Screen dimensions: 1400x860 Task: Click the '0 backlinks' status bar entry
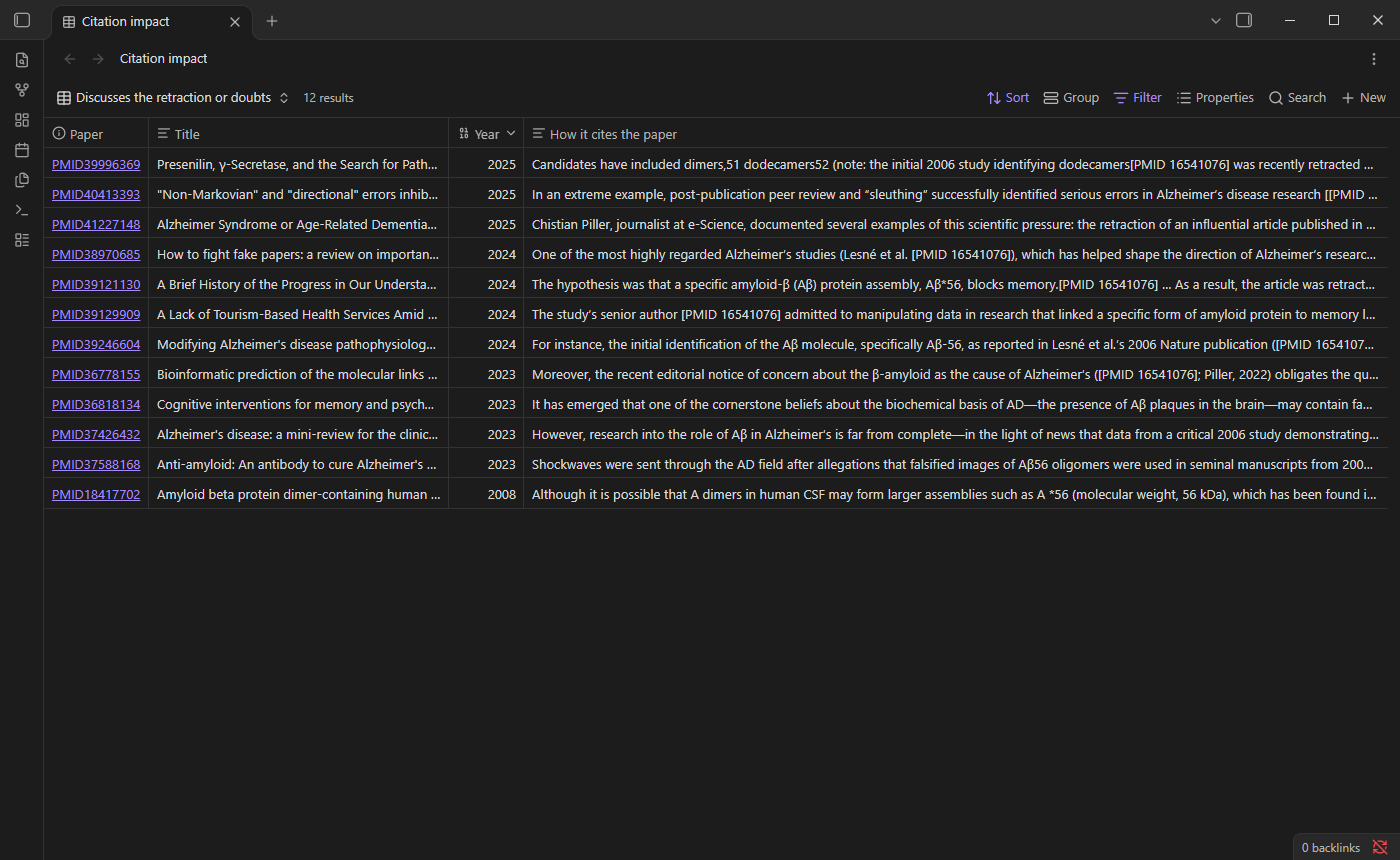point(1330,848)
